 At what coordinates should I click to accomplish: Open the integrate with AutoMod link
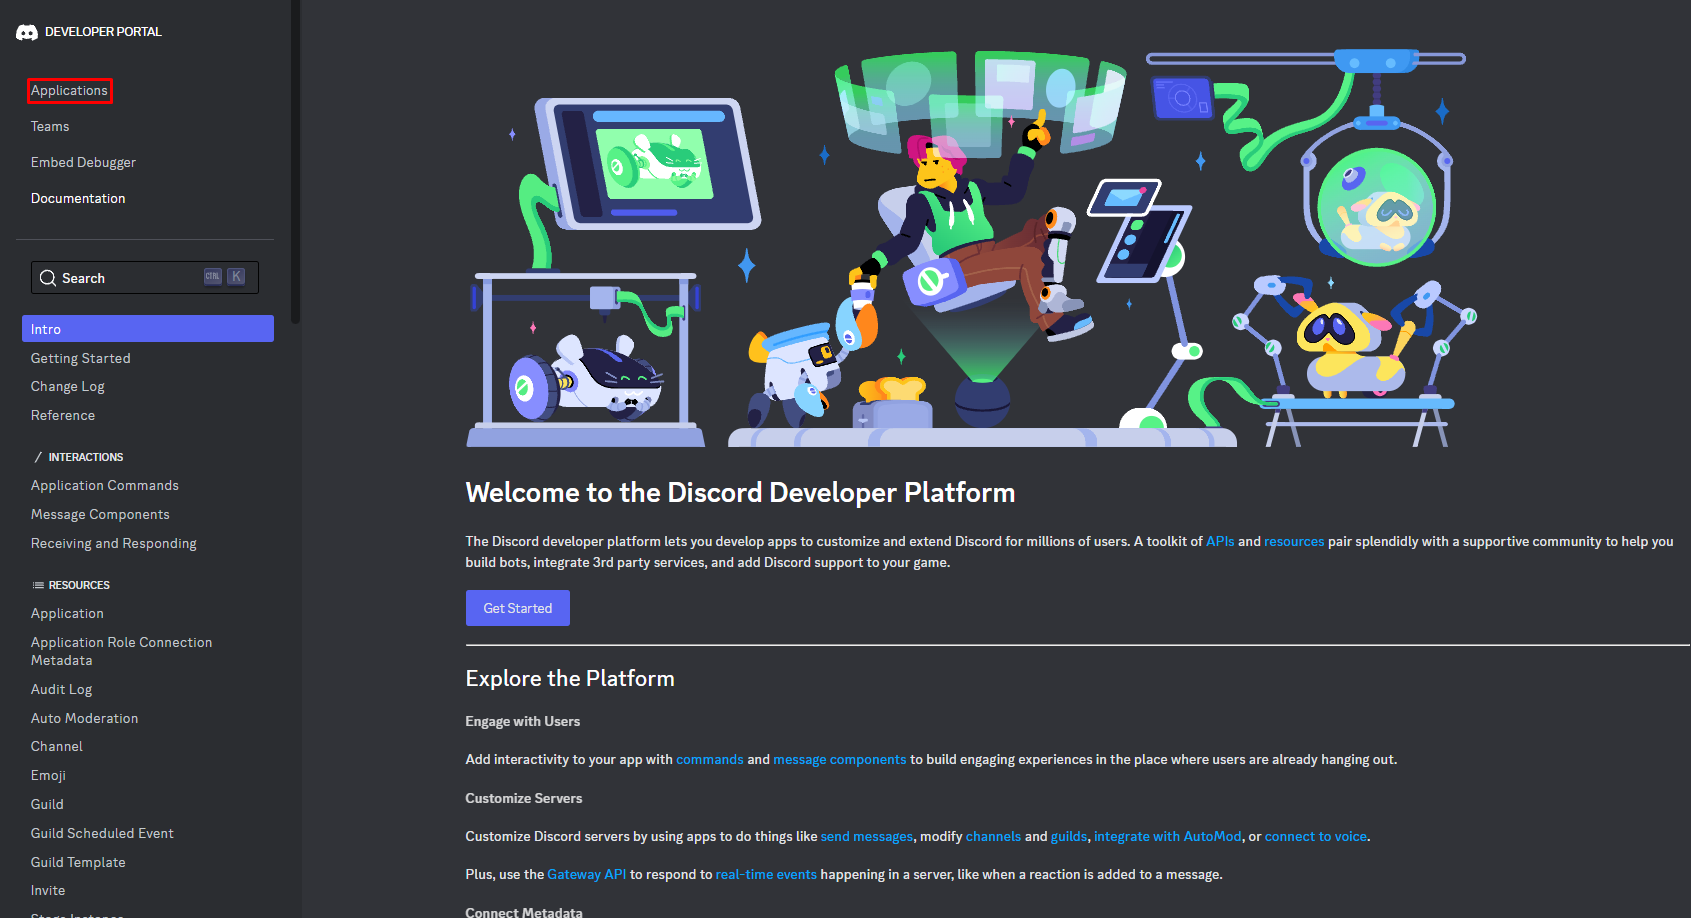point(1168,836)
